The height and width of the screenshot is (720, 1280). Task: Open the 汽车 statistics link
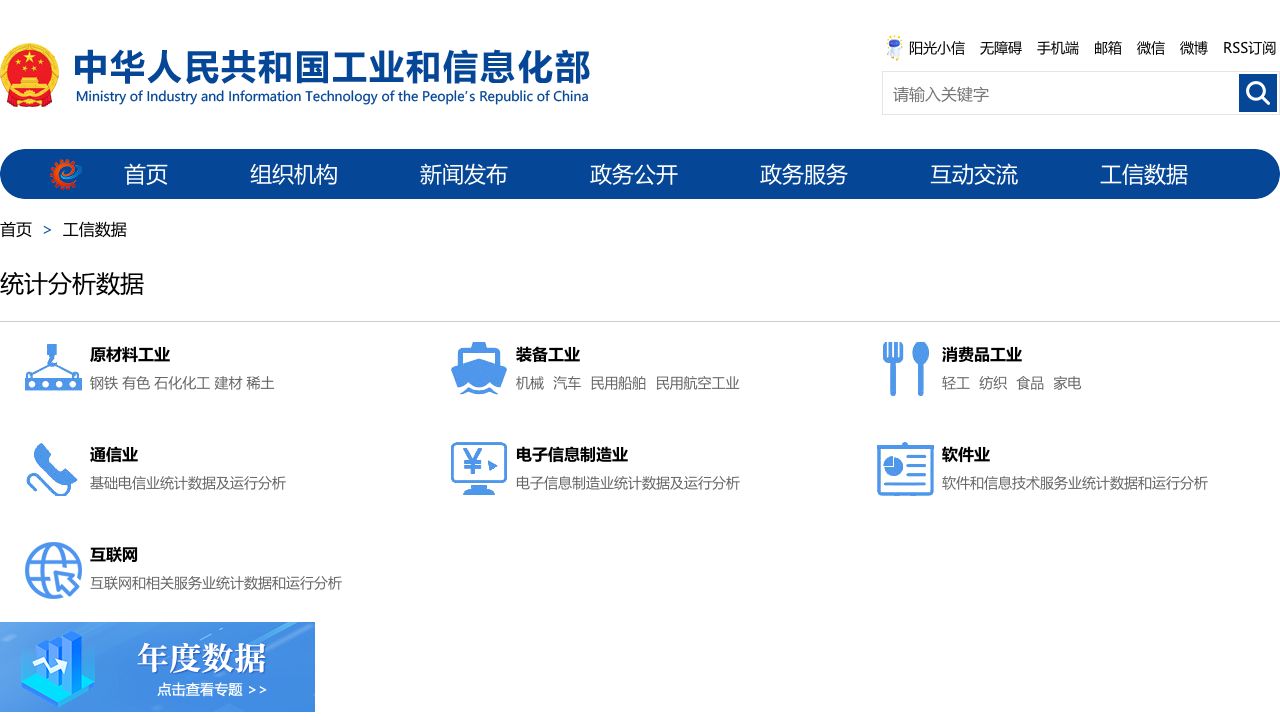point(567,383)
